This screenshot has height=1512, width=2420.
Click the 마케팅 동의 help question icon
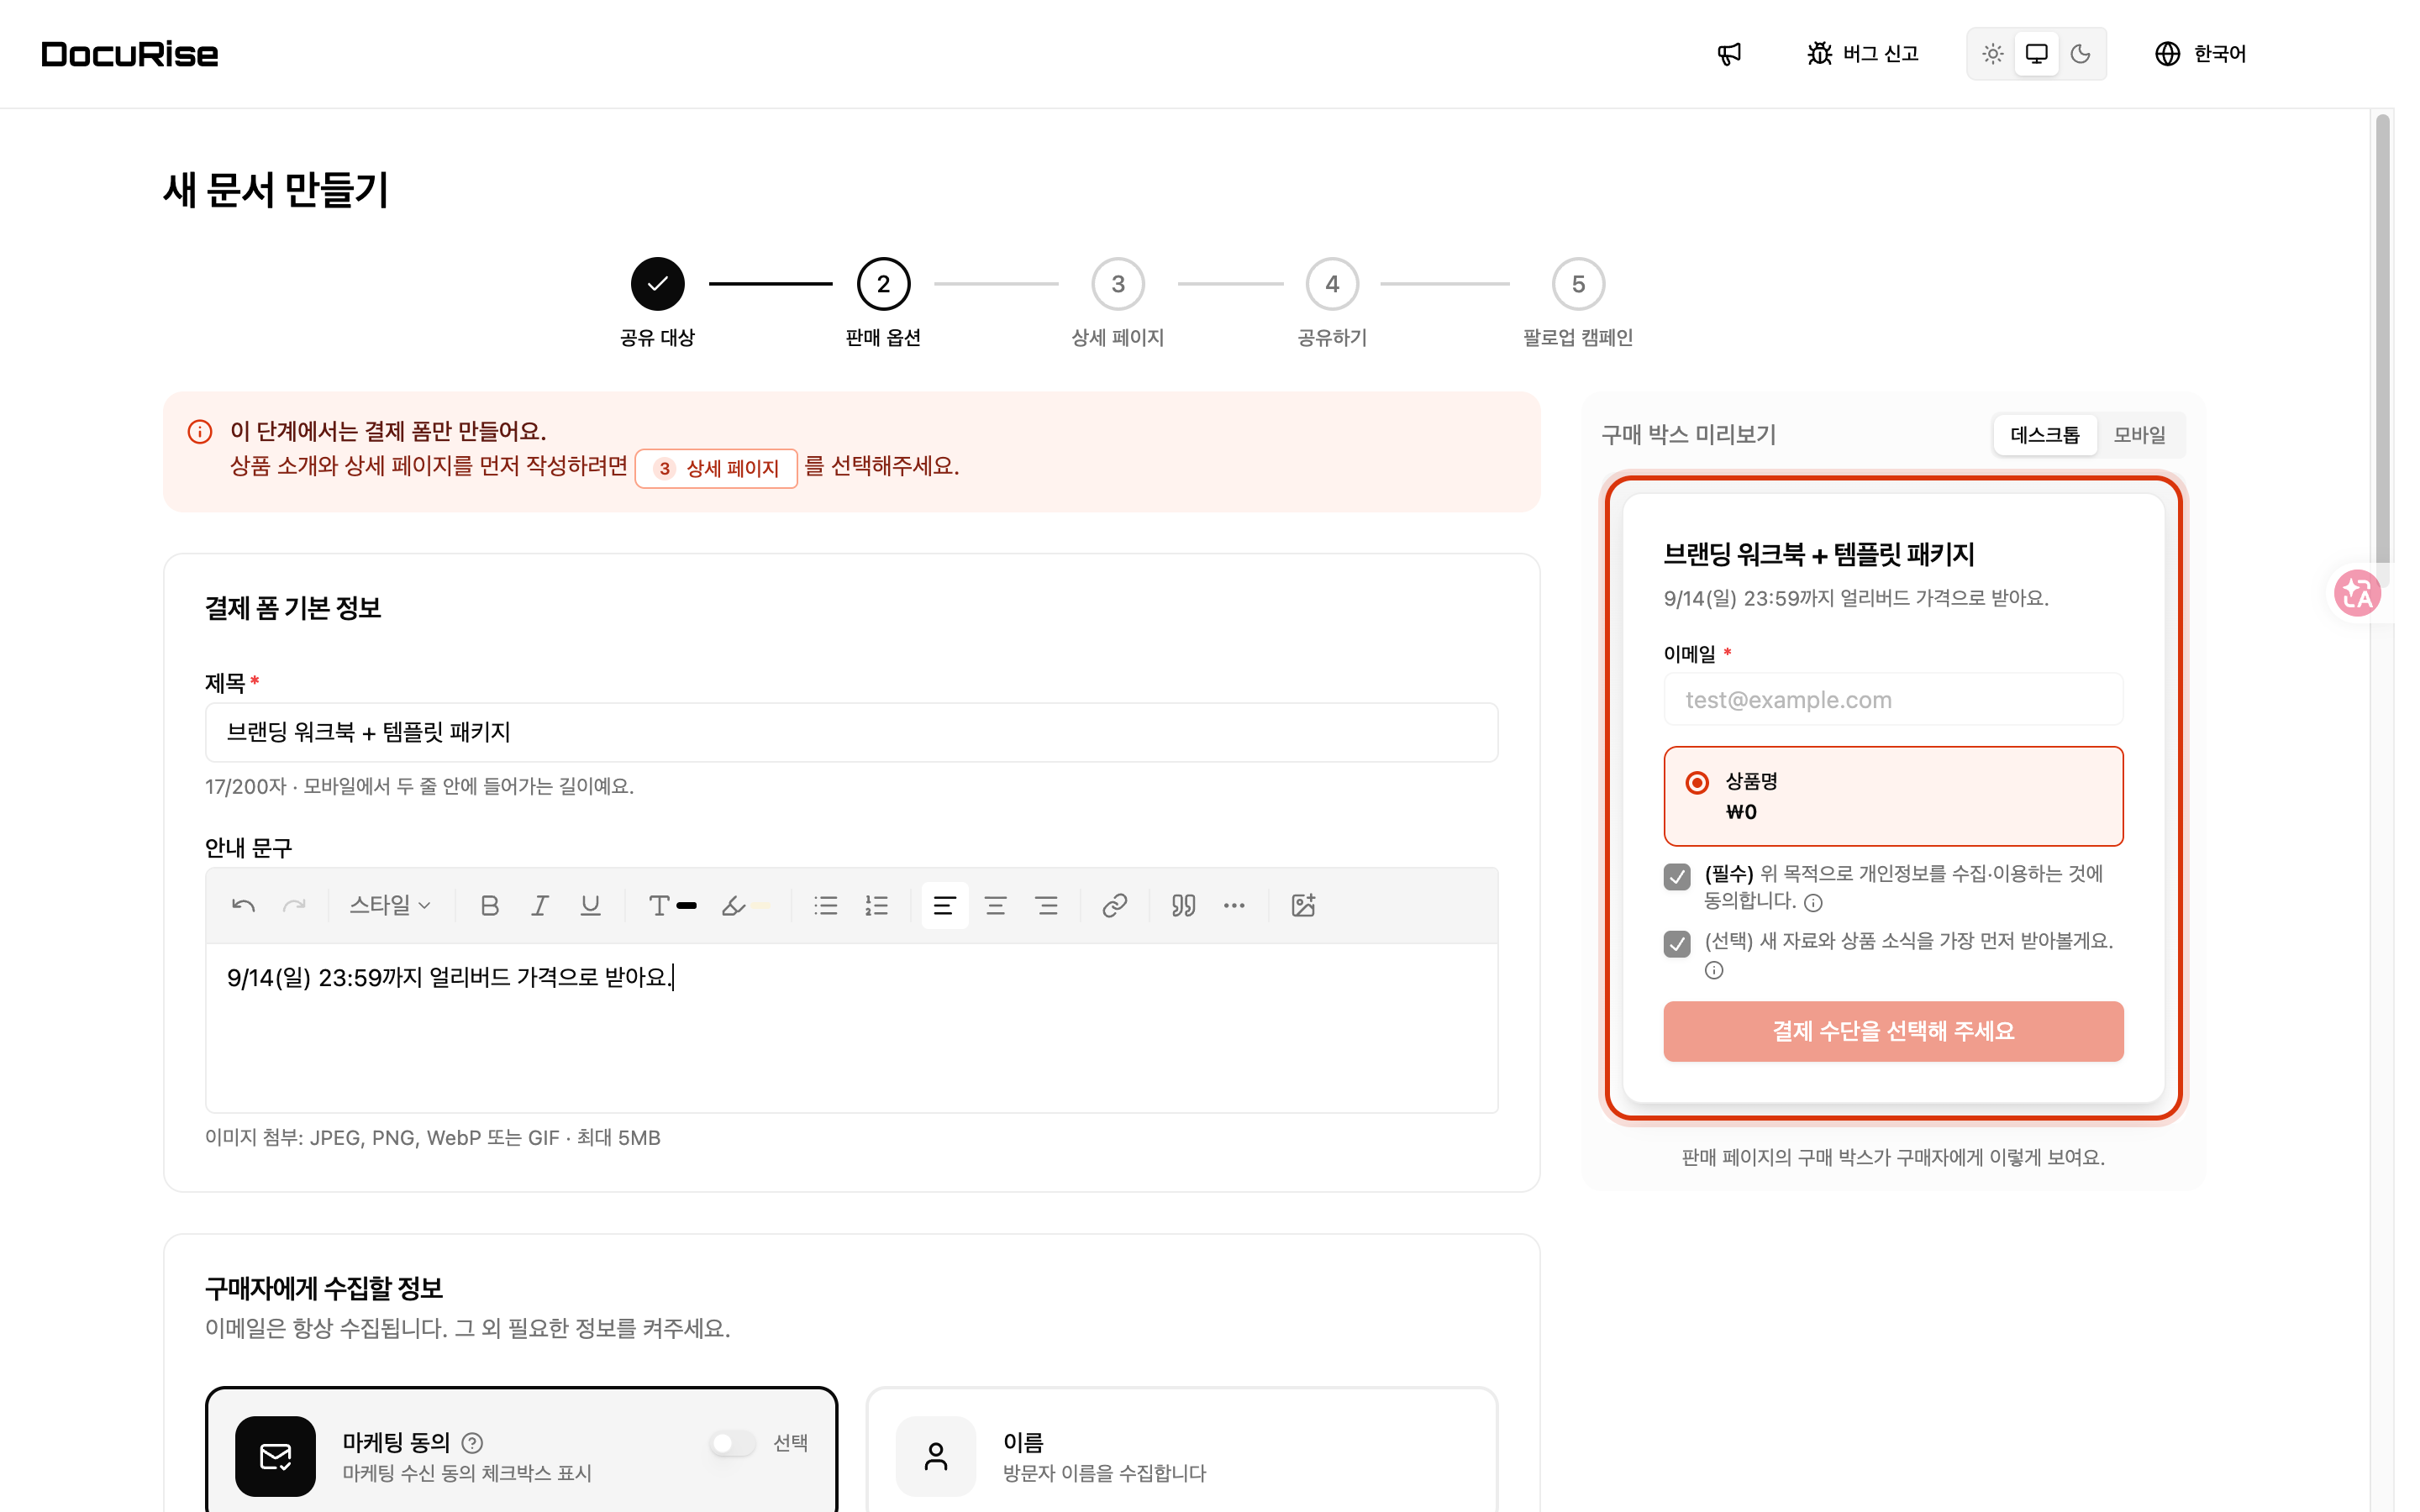(x=473, y=1443)
